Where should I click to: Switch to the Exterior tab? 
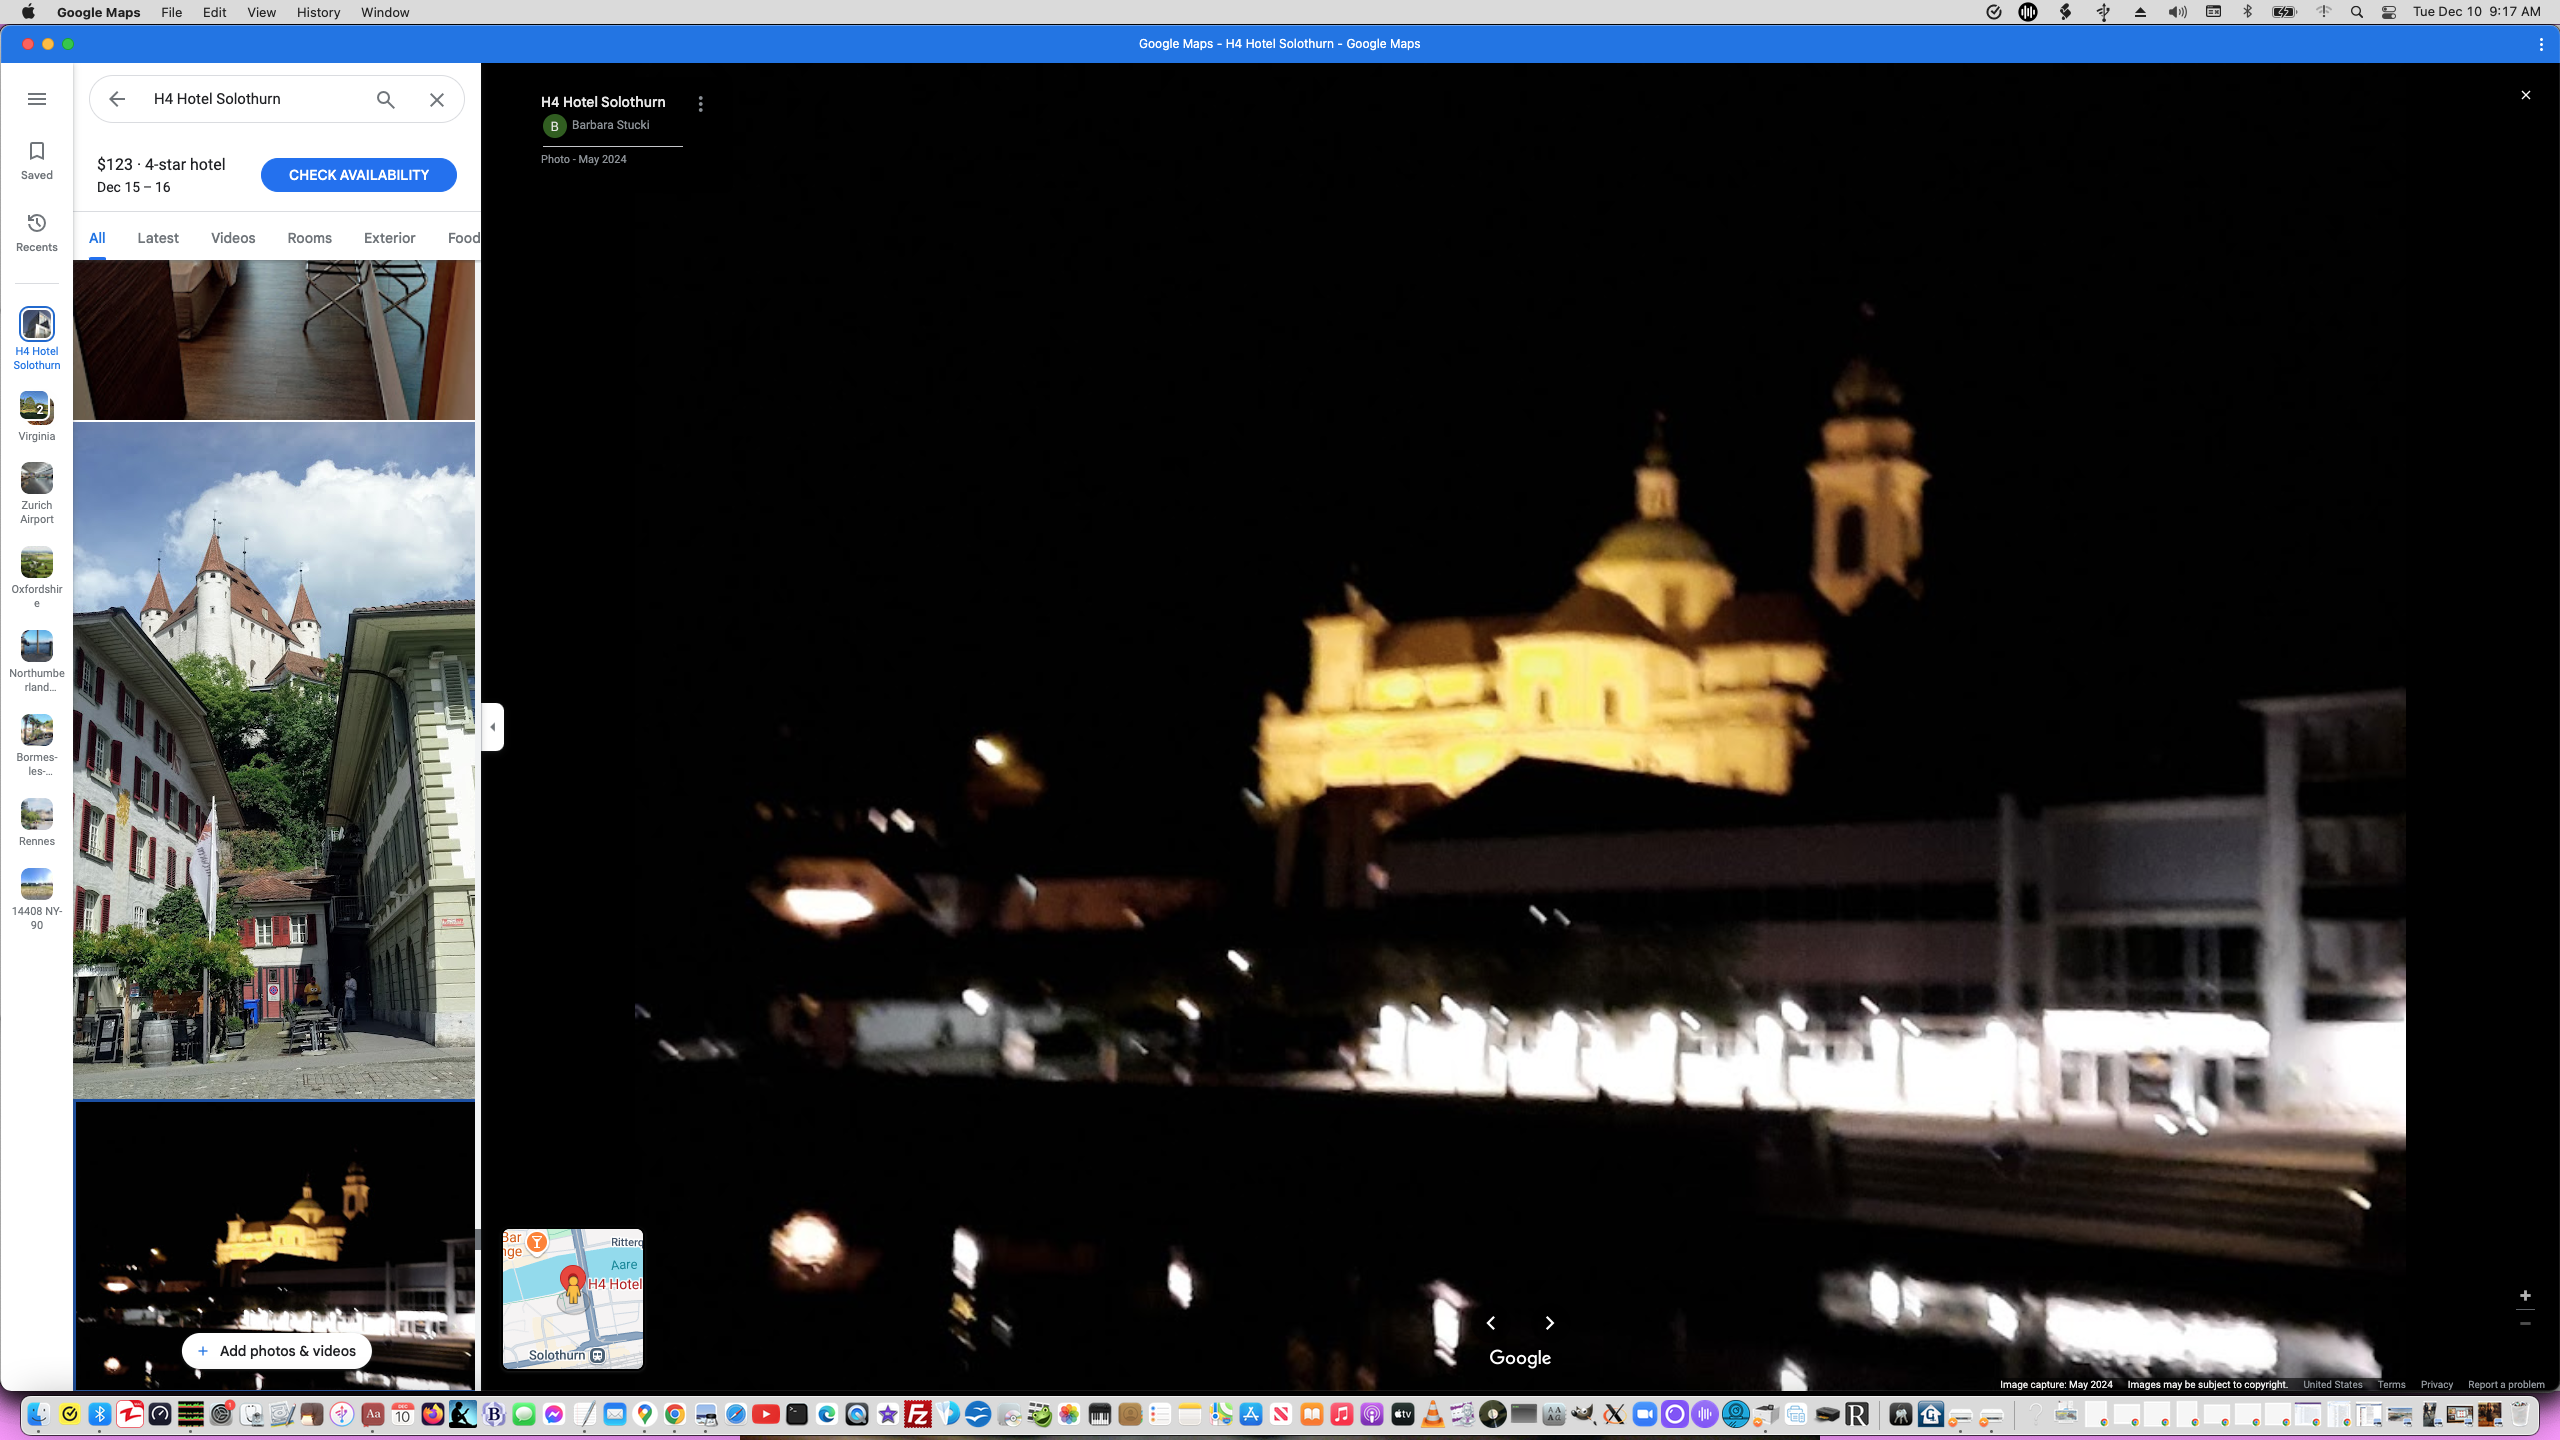coord(389,238)
